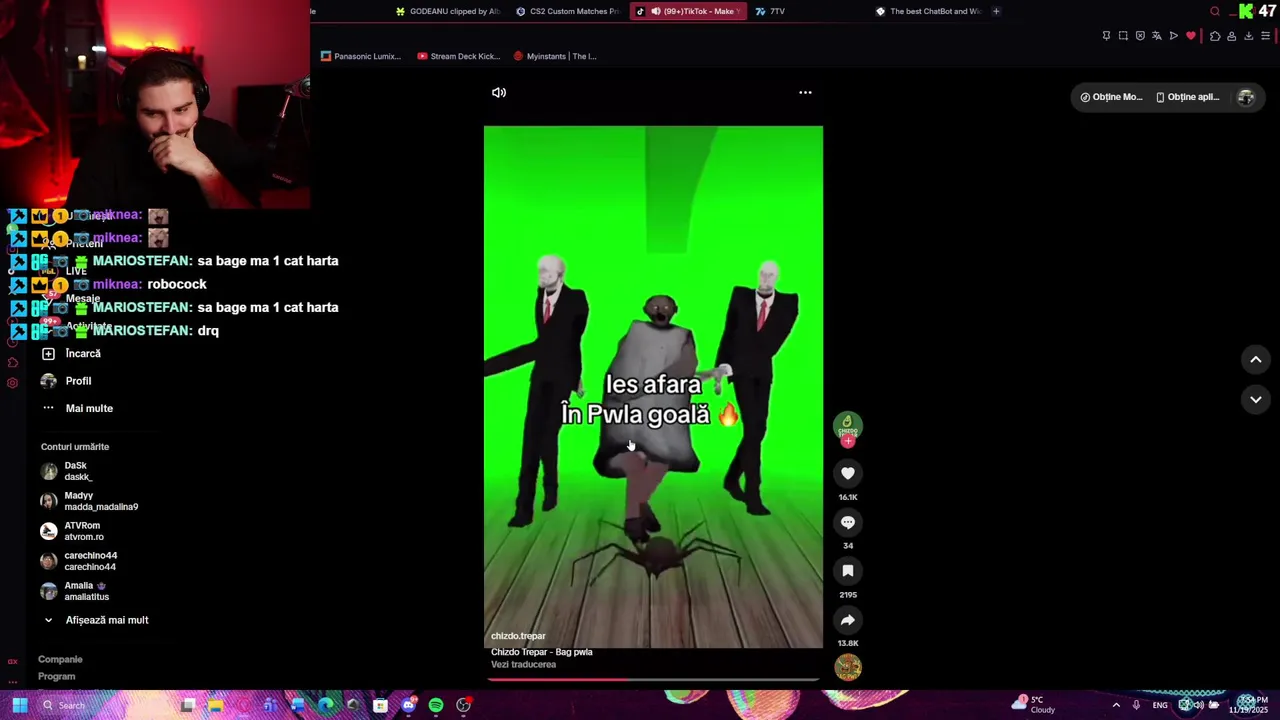Take a snapshot with the capture icon
This screenshot has width=1280, height=720.
point(1123,36)
